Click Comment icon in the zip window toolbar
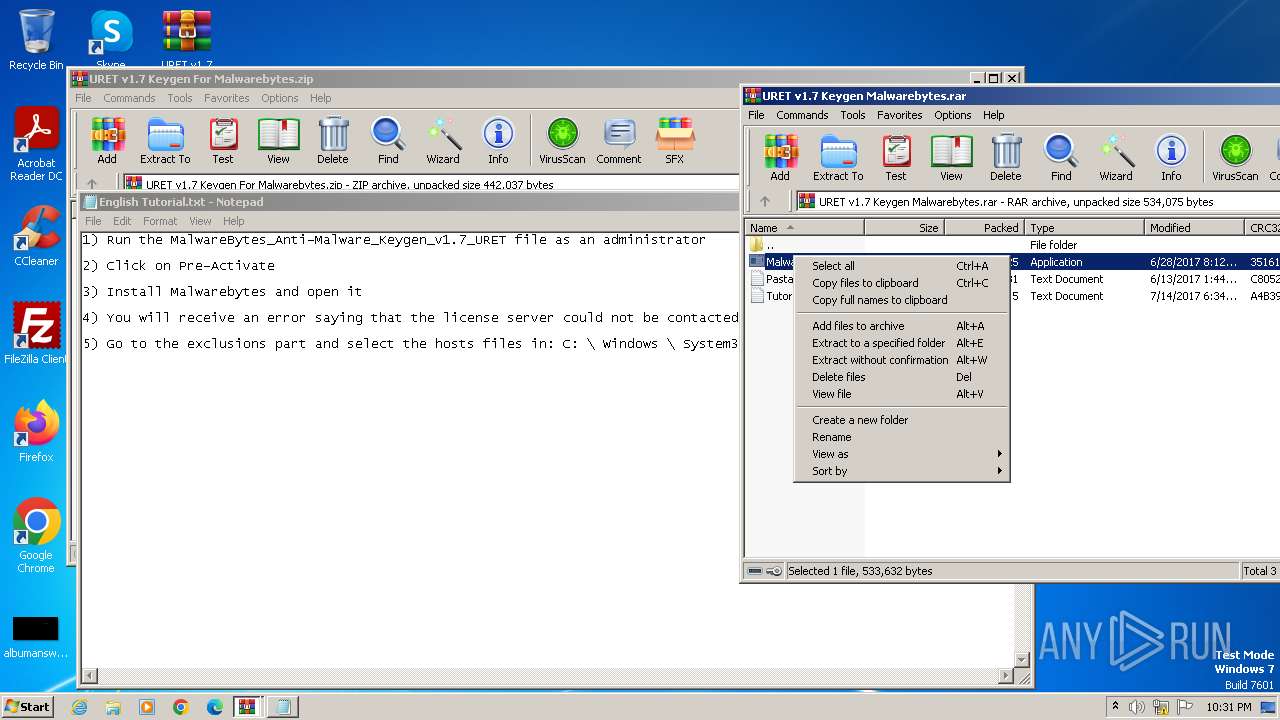The width and height of the screenshot is (1280, 720). click(619, 140)
